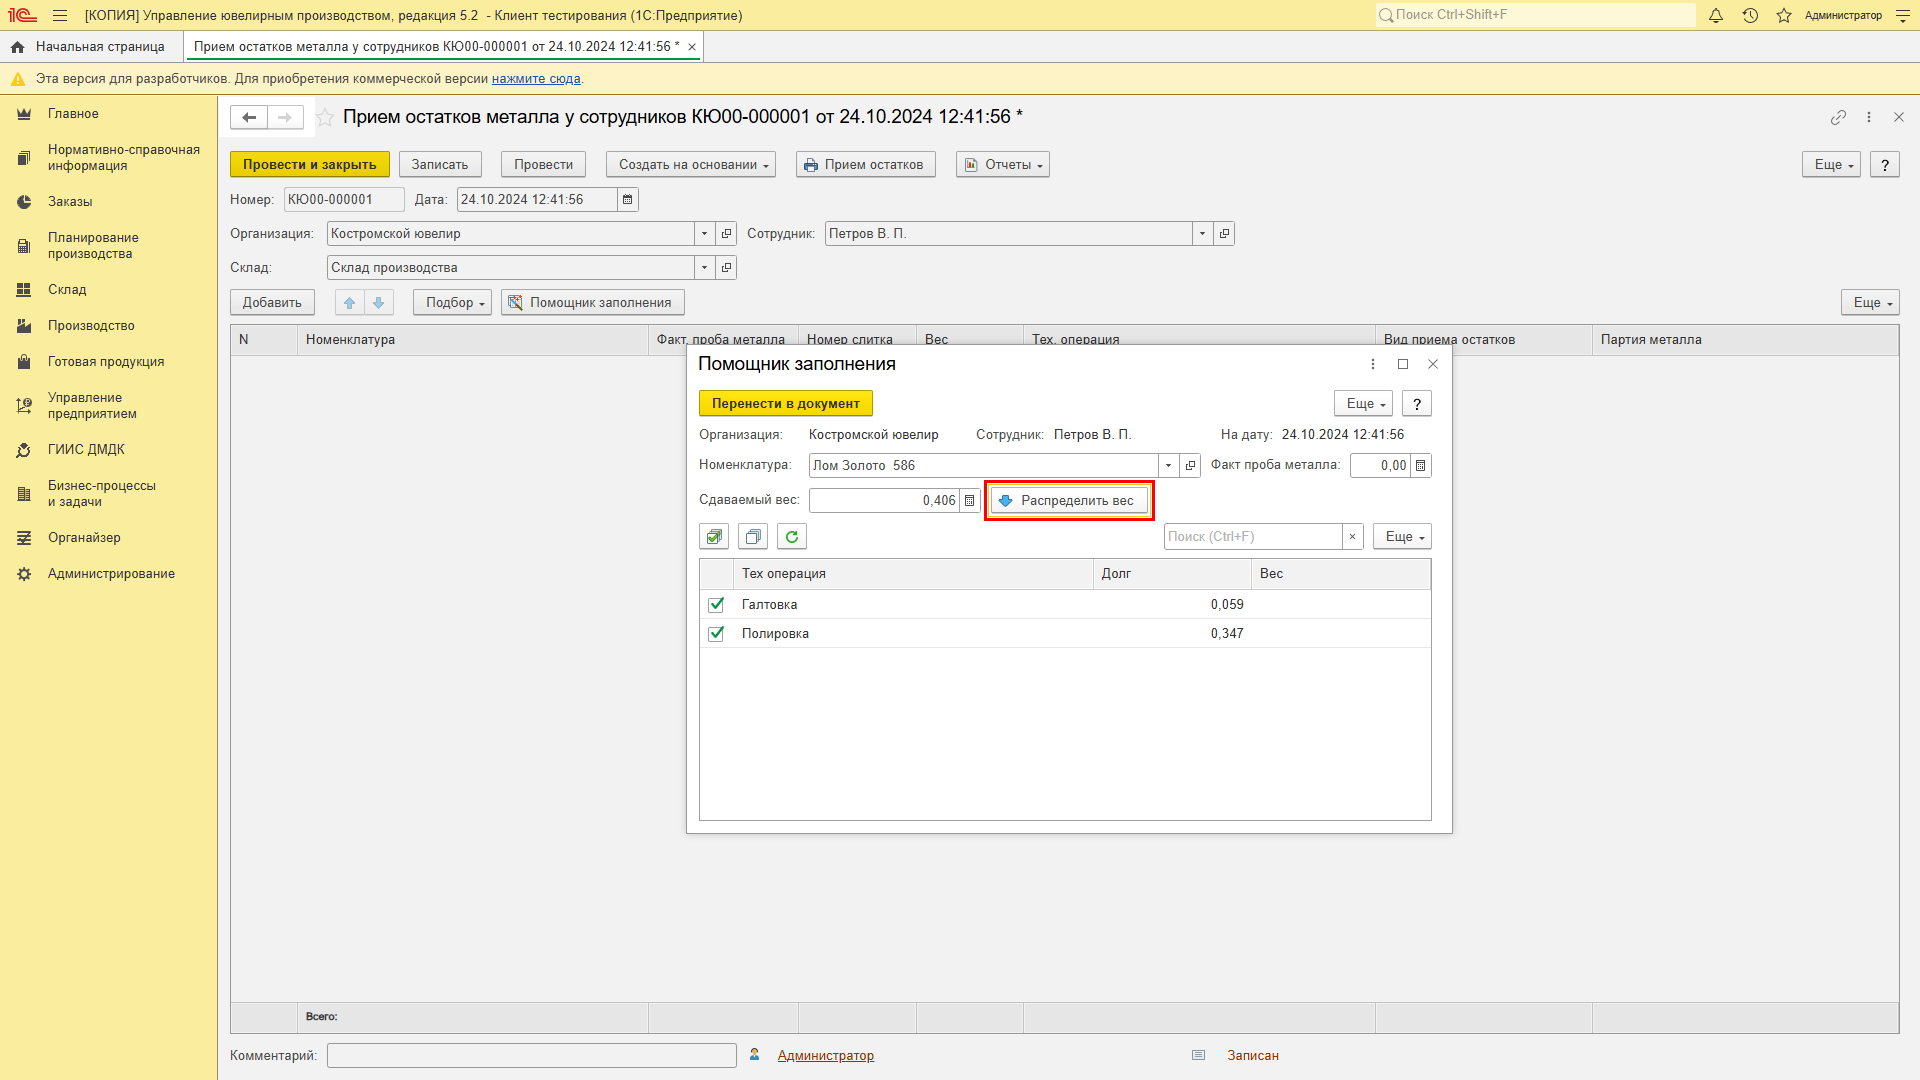Viewport: 1920px width, 1080px height.
Task: Add document to favorites star icon
Action: point(325,118)
